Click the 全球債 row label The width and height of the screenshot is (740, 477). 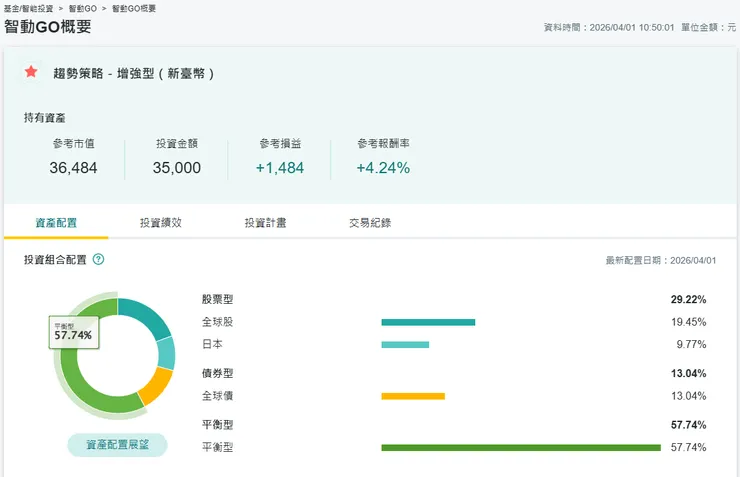point(218,395)
